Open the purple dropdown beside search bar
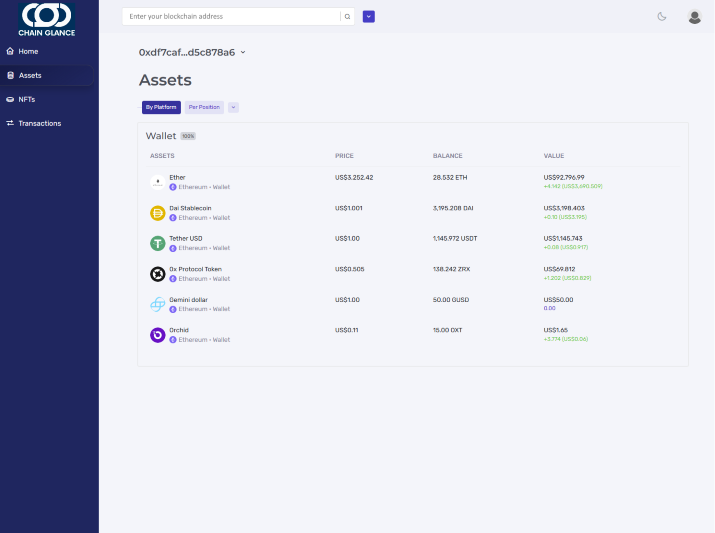 tap(369, 17)
